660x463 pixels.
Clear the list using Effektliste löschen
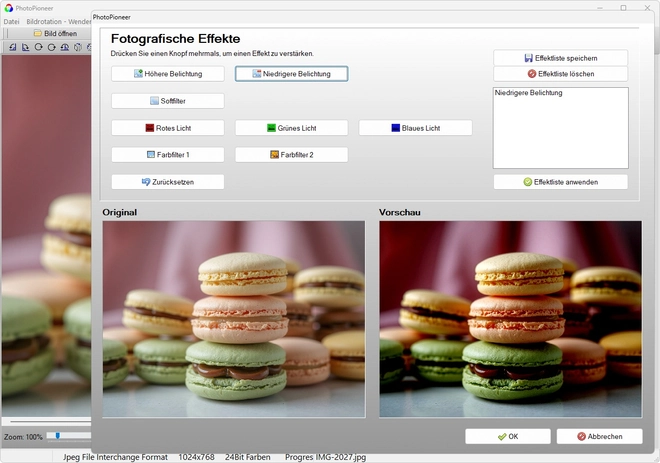pos(560,74)
